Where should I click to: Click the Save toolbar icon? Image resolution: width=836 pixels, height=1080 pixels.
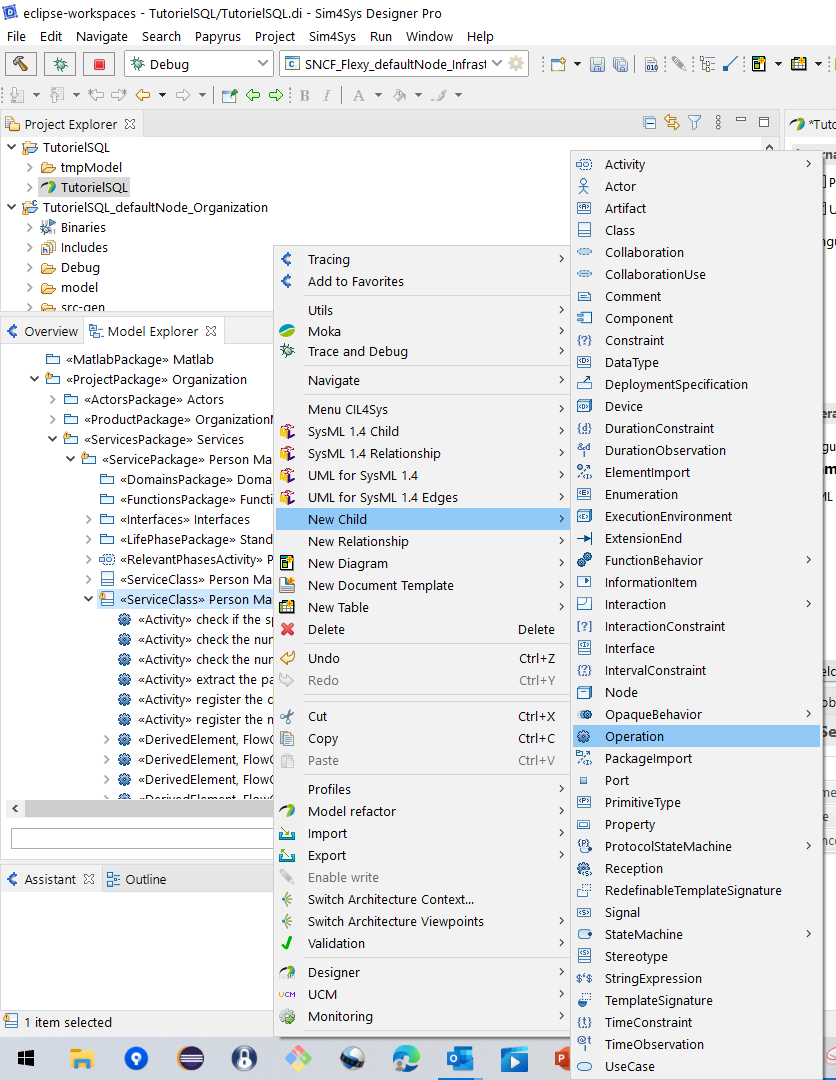[598, 64]
